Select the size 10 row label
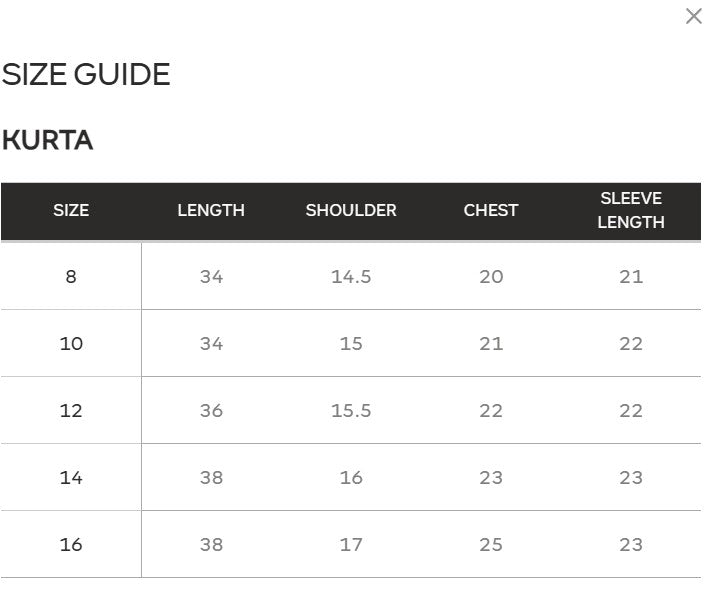Image resolution: width=706 pixels, height=598 pixels. [71, 344]
